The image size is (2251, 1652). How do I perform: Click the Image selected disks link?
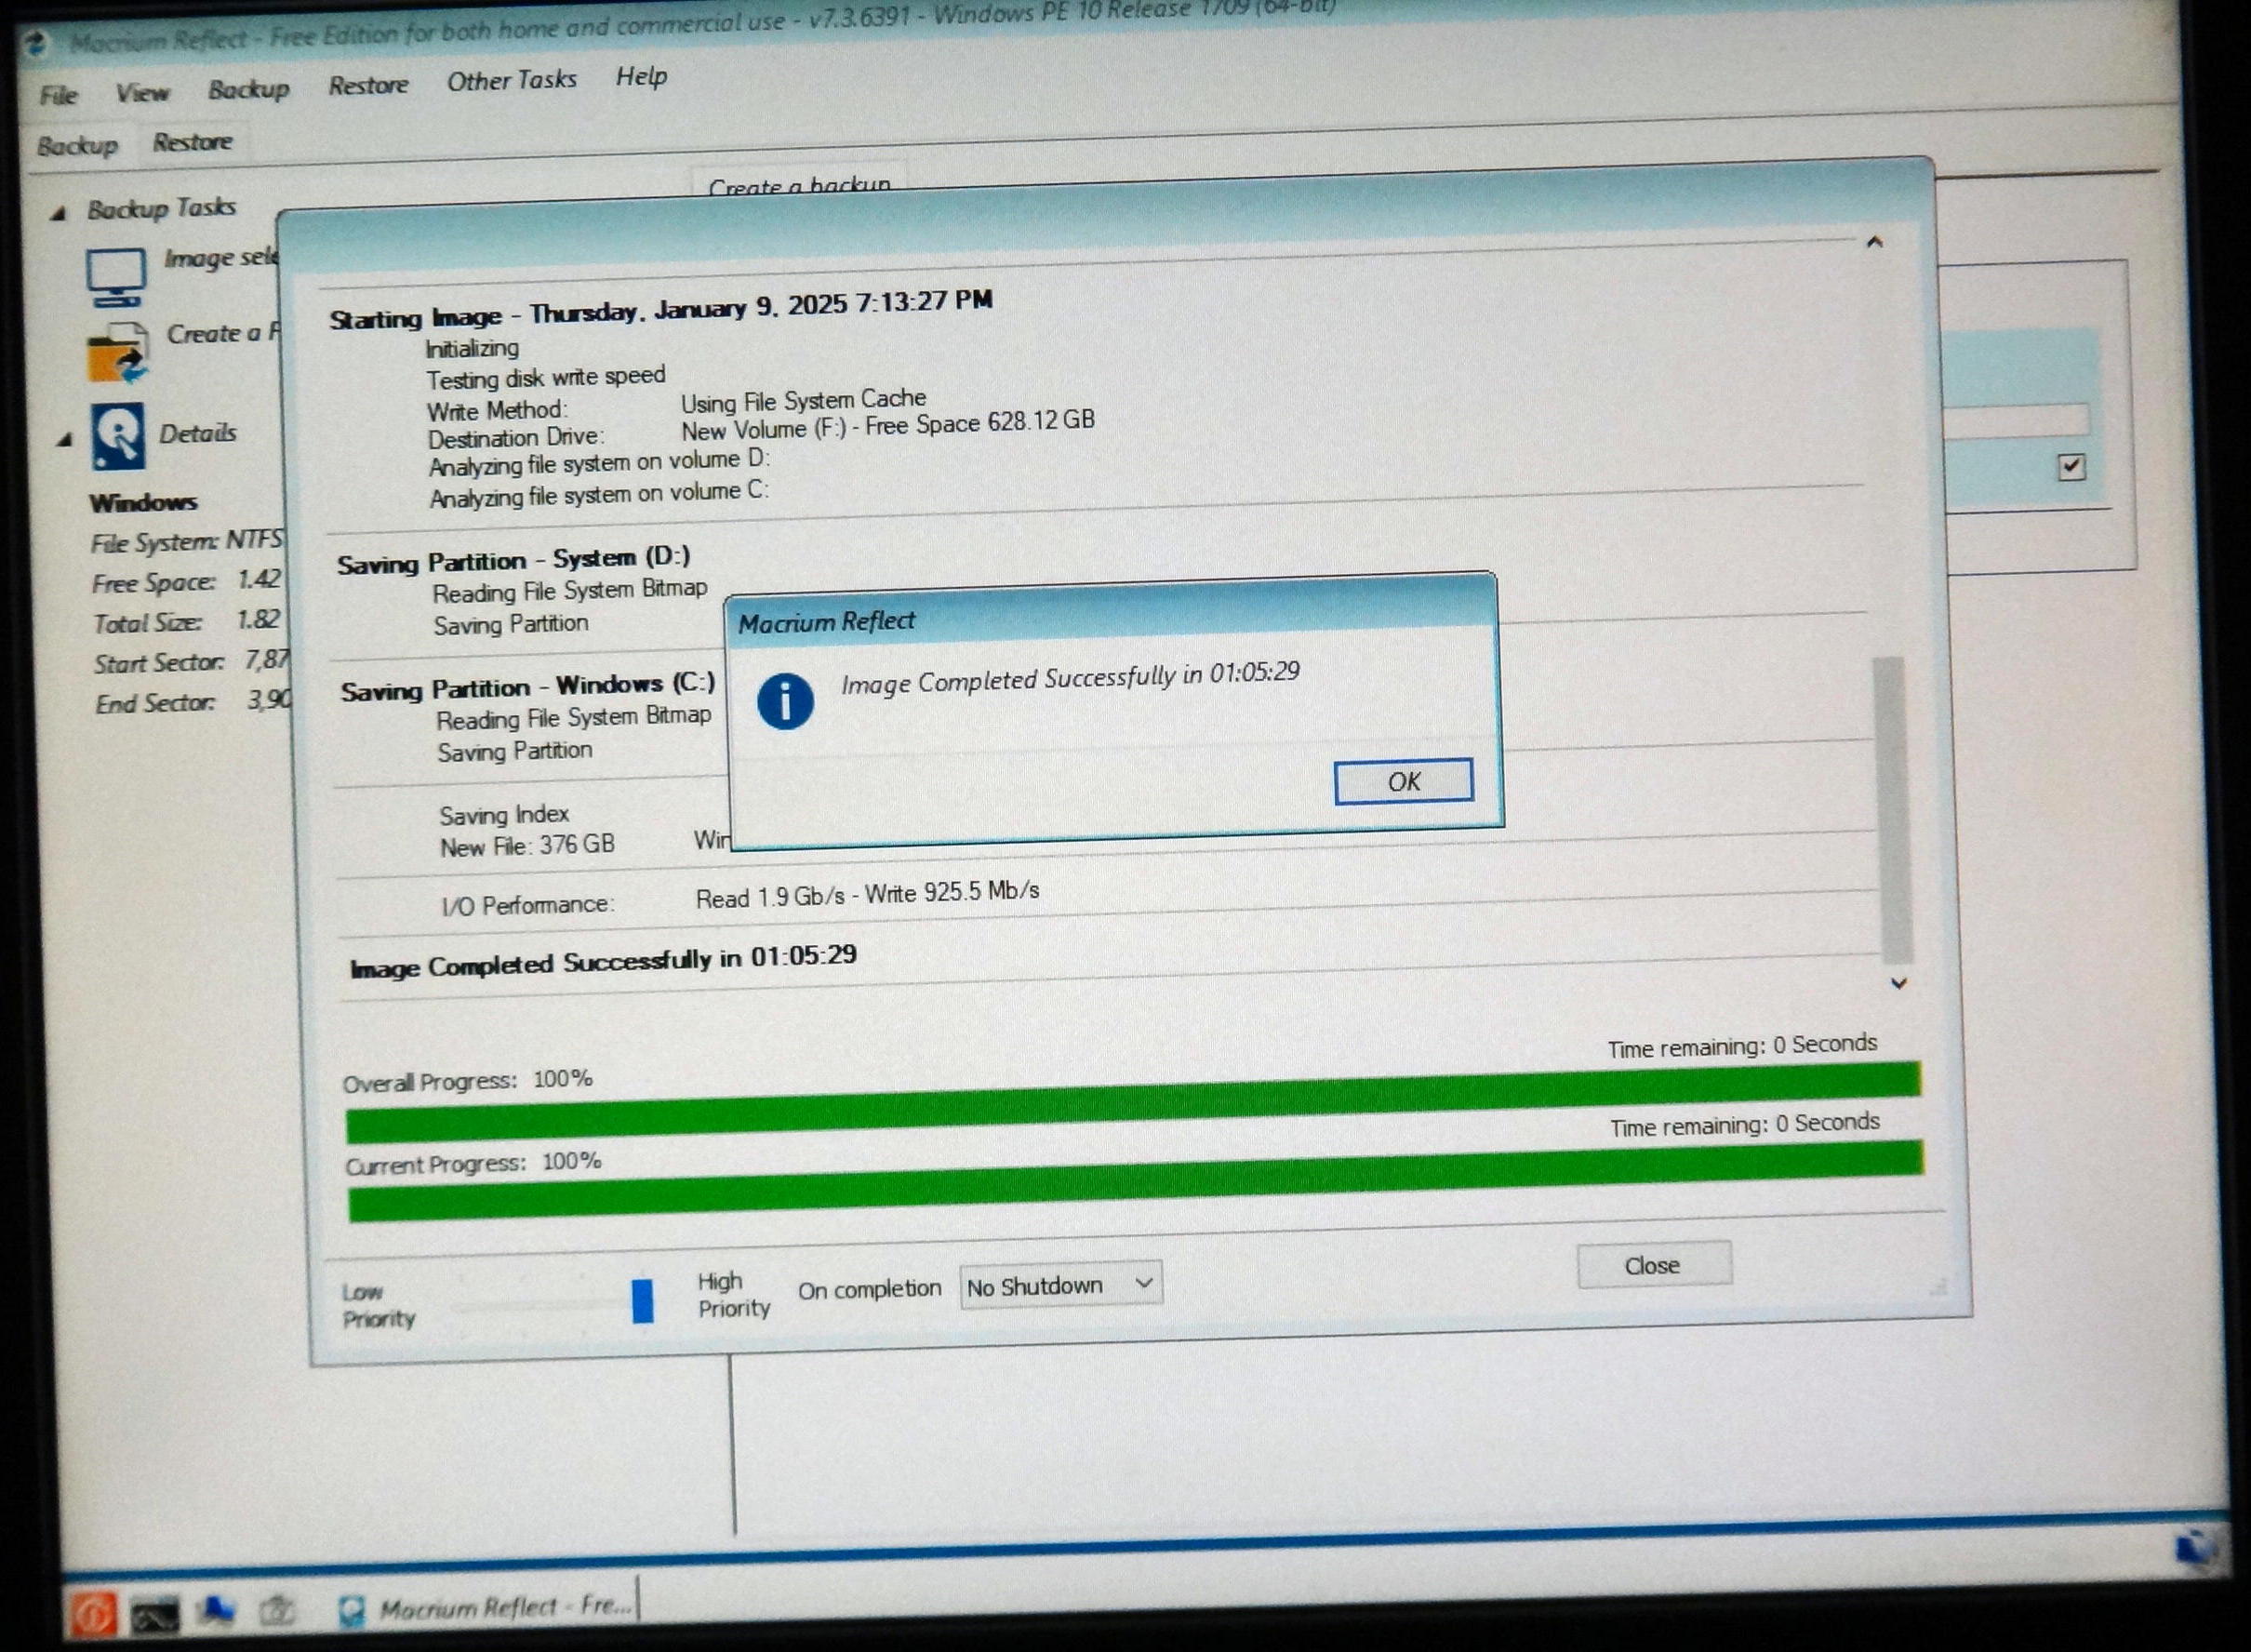point(220,258)
